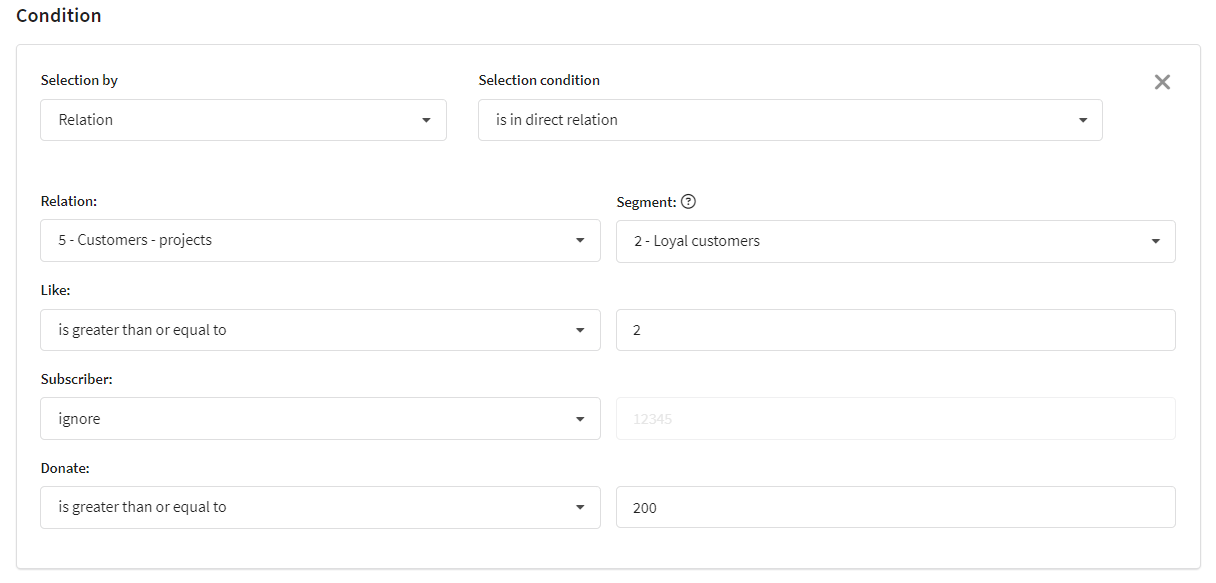This screenshot has height=583, width=1216.
Task: Click the caret icon on Selection condition dropdown
Action: (x=1082, y=120)
